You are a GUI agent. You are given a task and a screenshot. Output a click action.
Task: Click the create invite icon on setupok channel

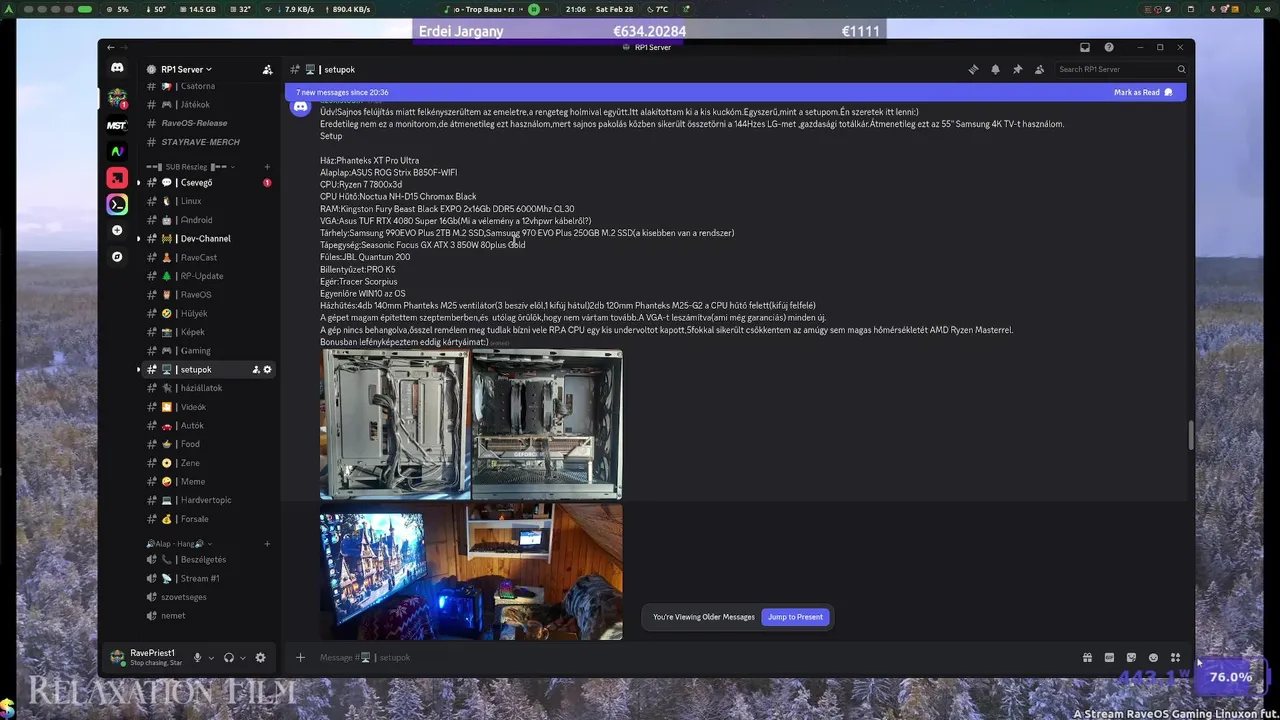[256, 370]
